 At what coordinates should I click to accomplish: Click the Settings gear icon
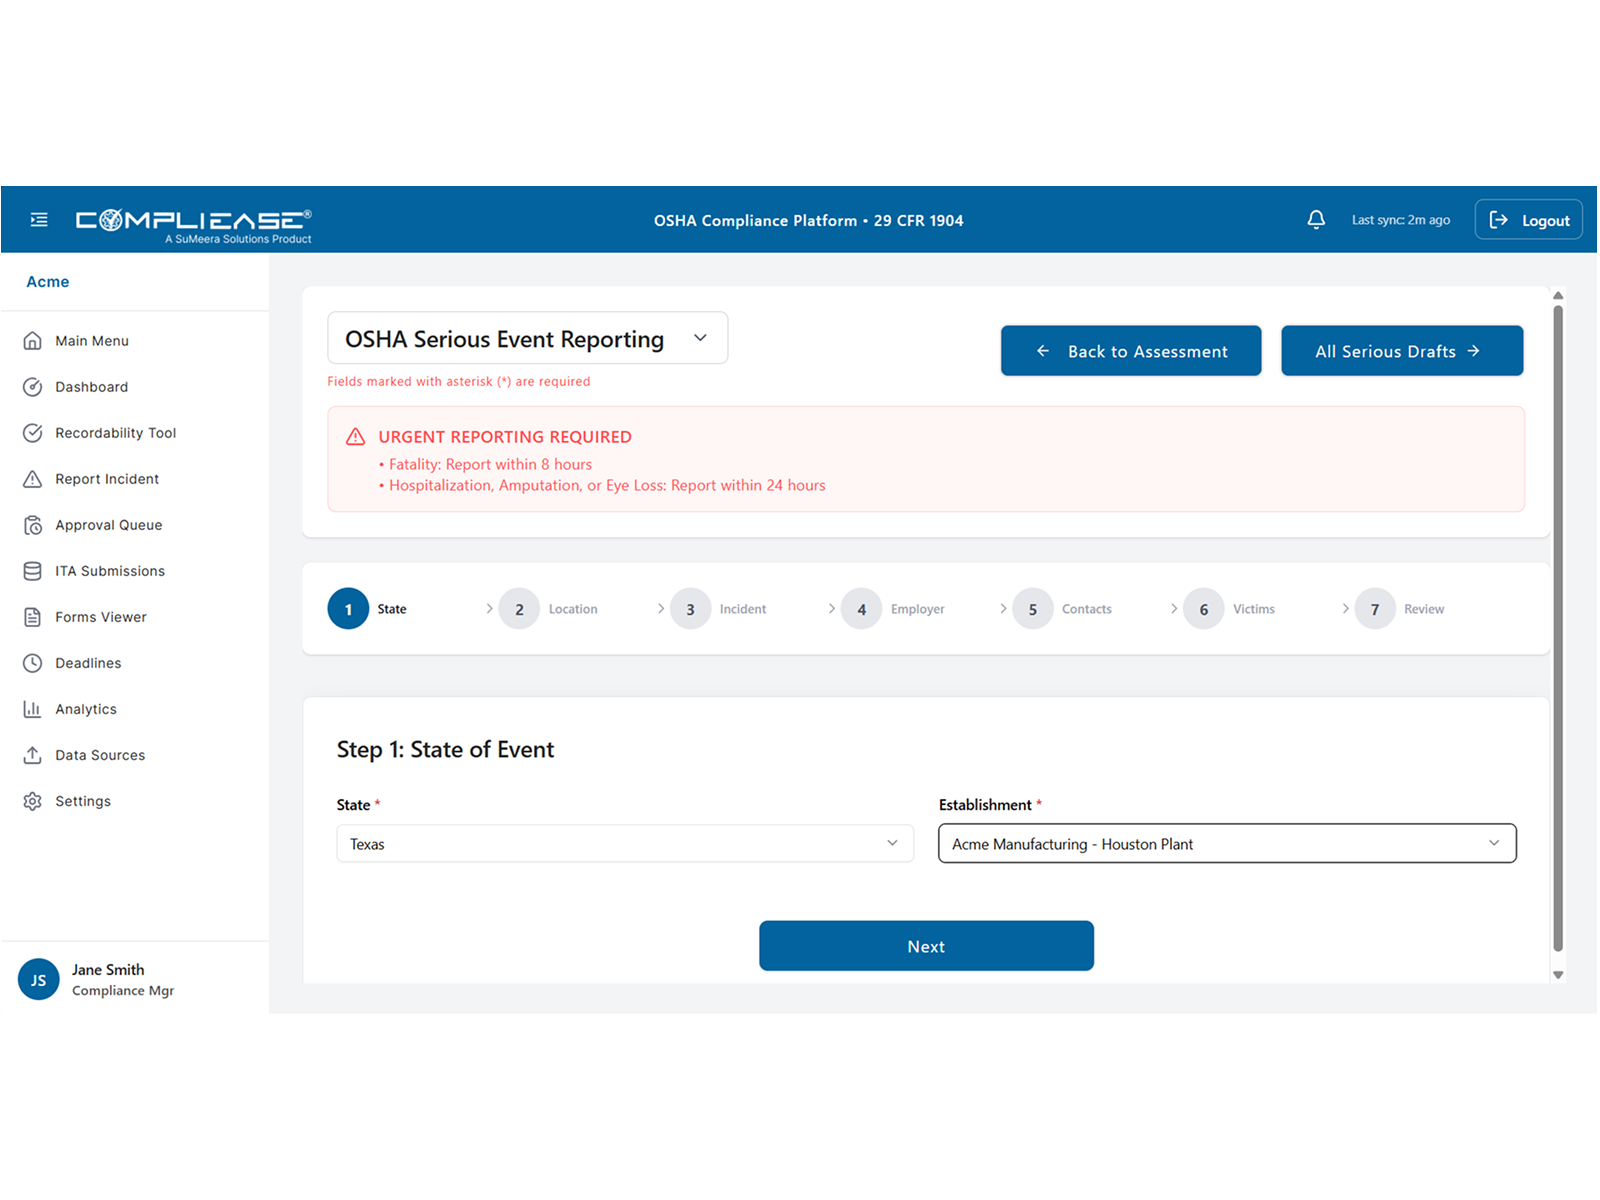(33, 801)
